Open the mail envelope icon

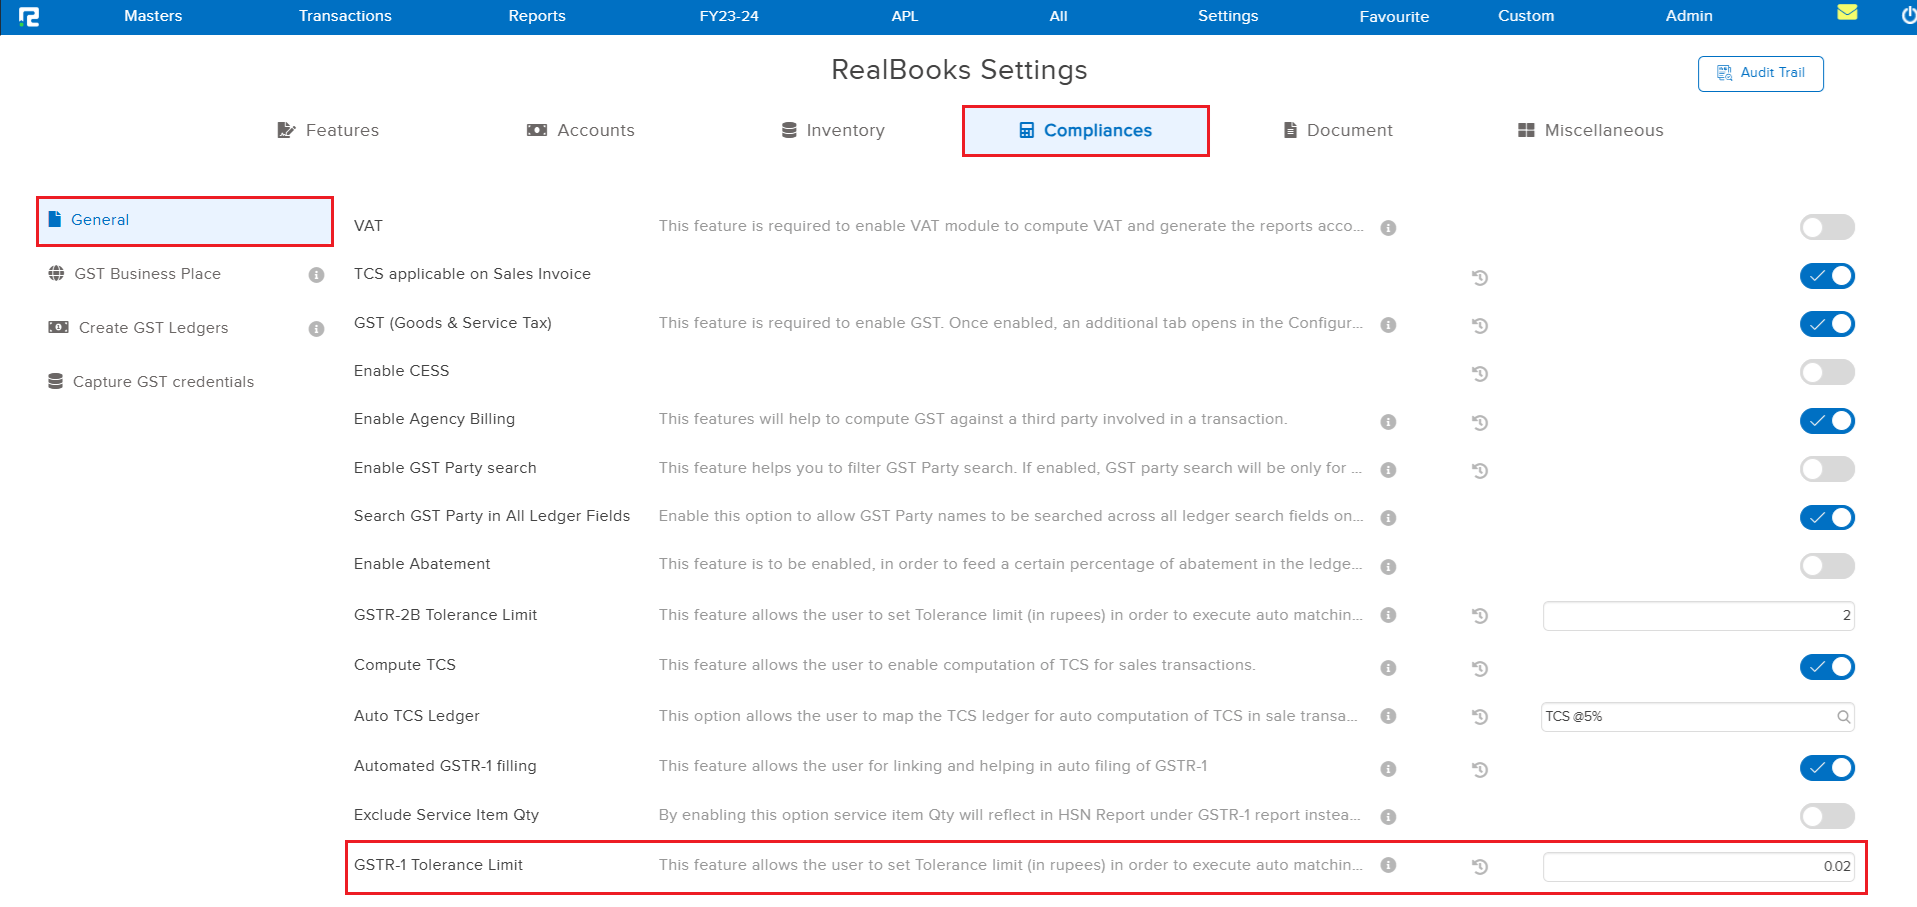tap(1847, 13)
